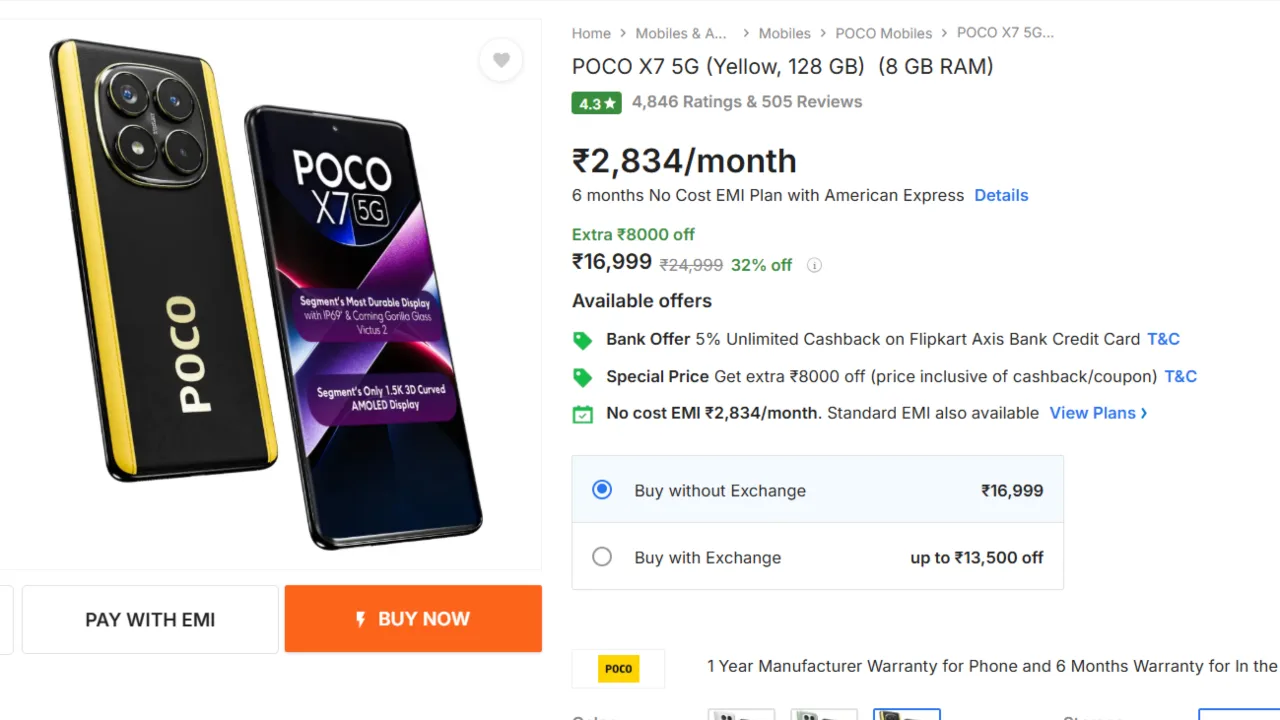The image size is (1280, 720).
Task: Open Bank Offer T&C link
Action: (x=1163, y=339)
